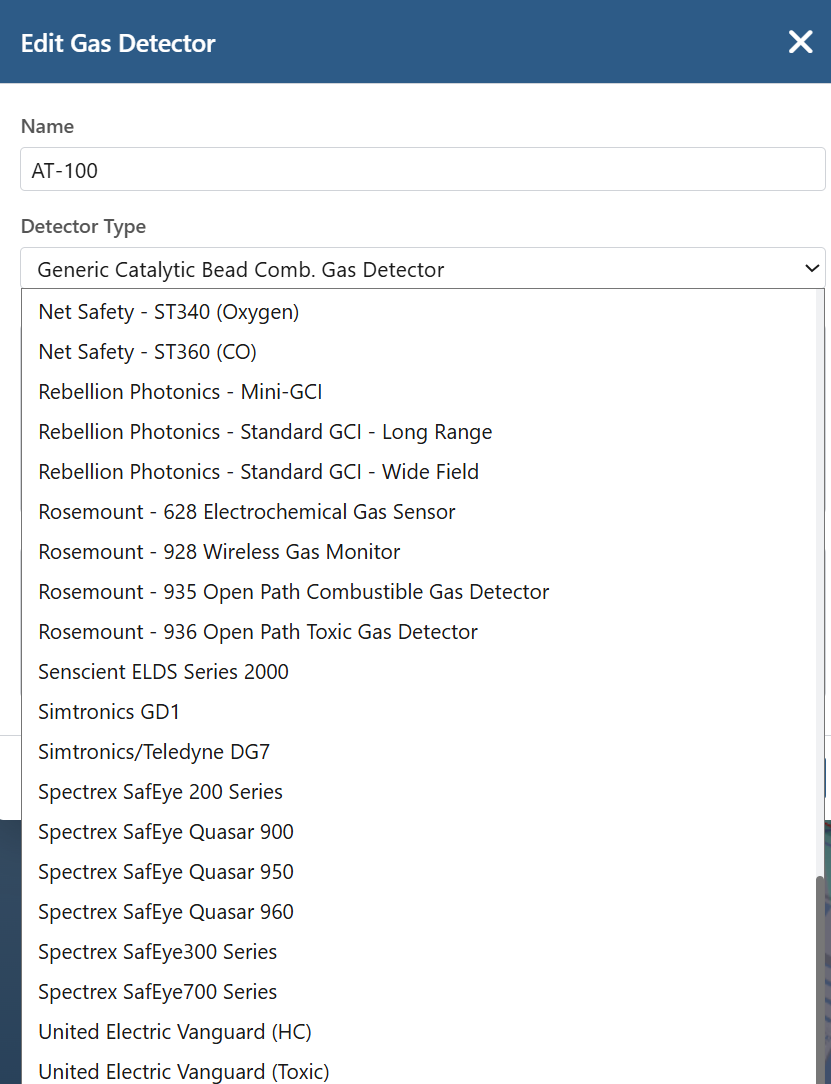
Task: Select Rosemount - 628 Electrochemical Gas Sensor
Action: point(419,512)
